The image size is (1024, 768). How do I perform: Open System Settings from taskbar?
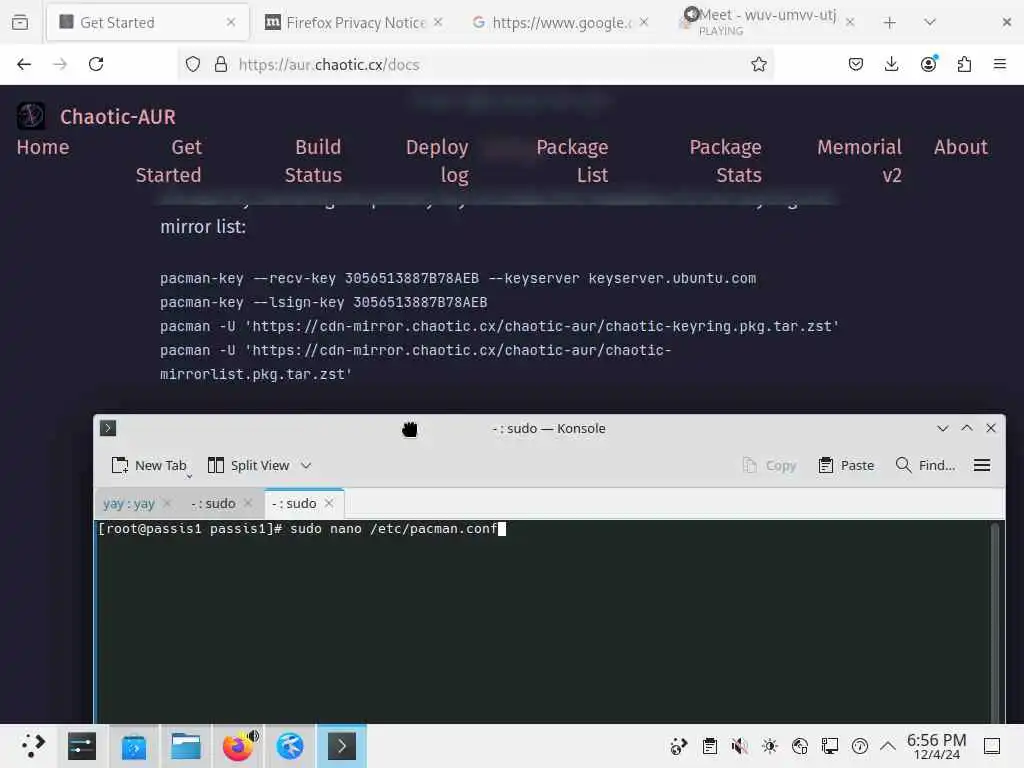pyautogui.click(x=82, y=746)
